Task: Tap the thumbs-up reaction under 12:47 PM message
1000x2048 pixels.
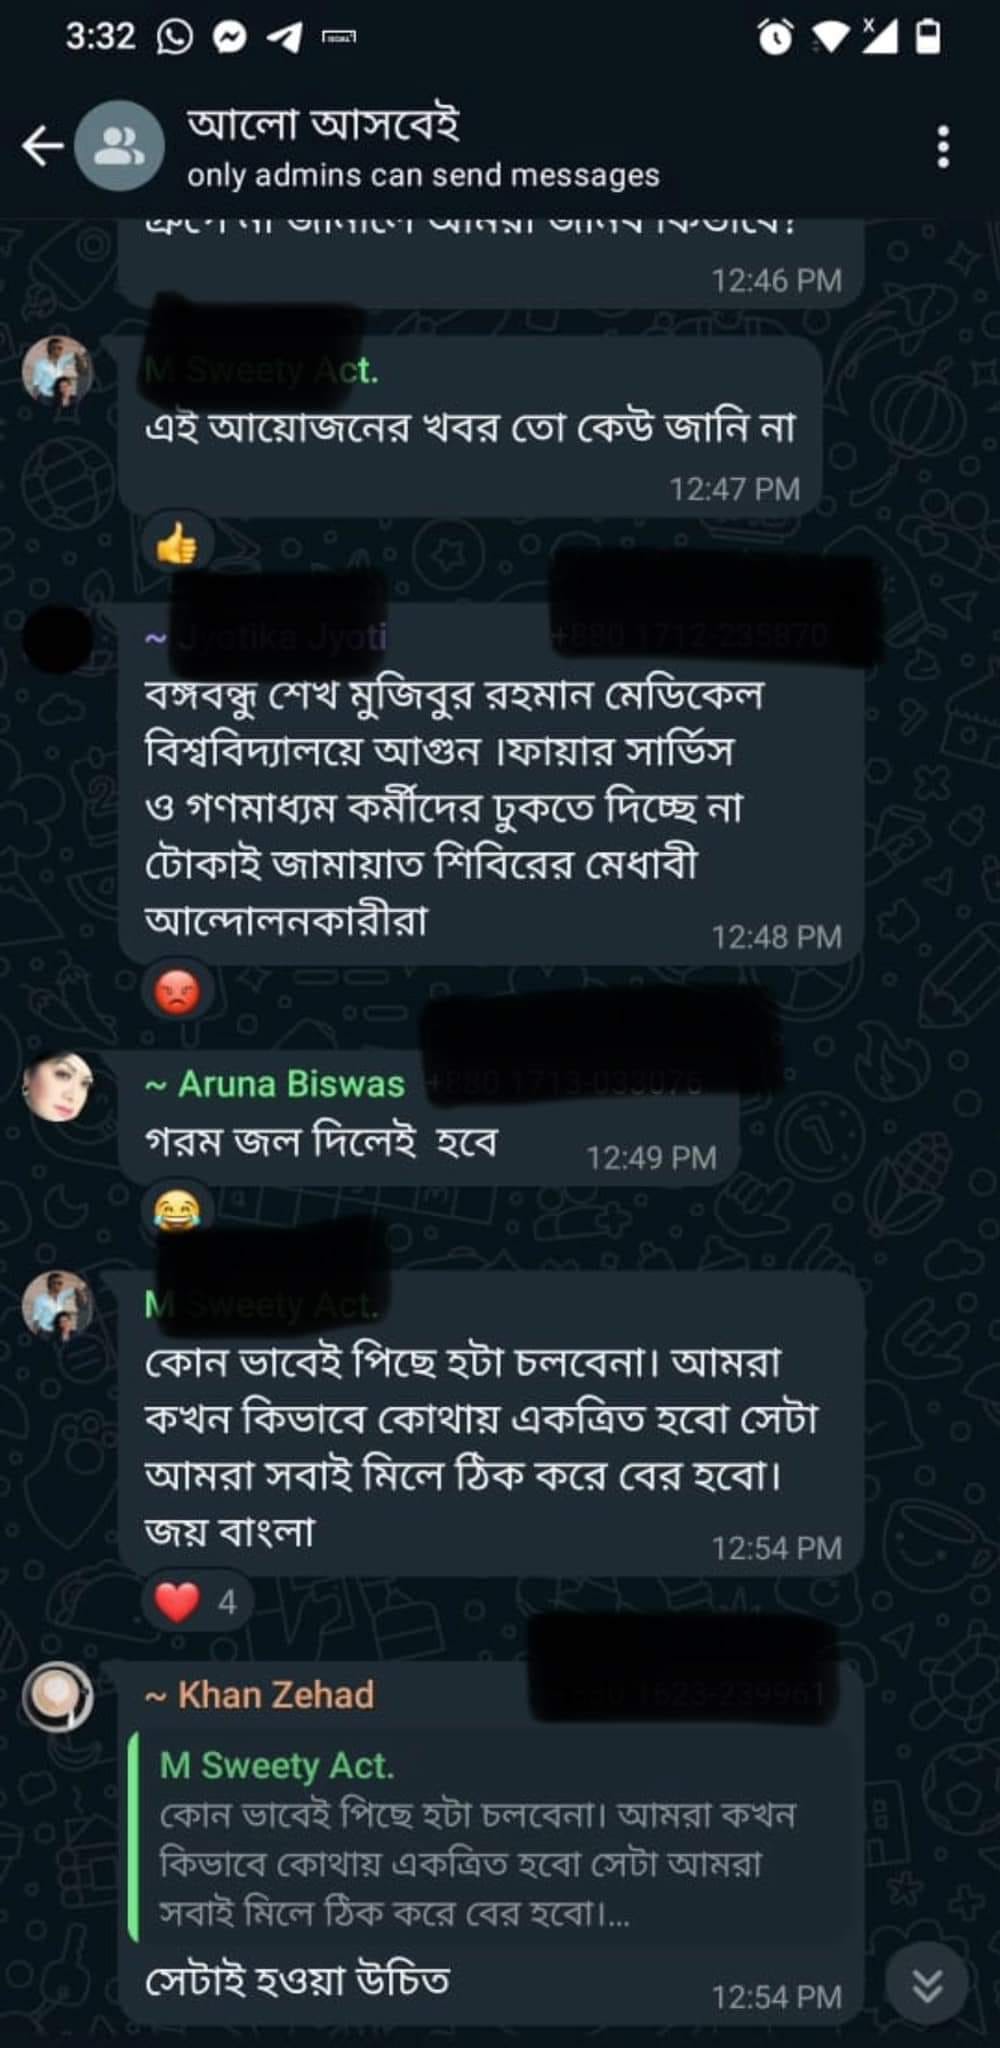Action: tap(178, 544)
